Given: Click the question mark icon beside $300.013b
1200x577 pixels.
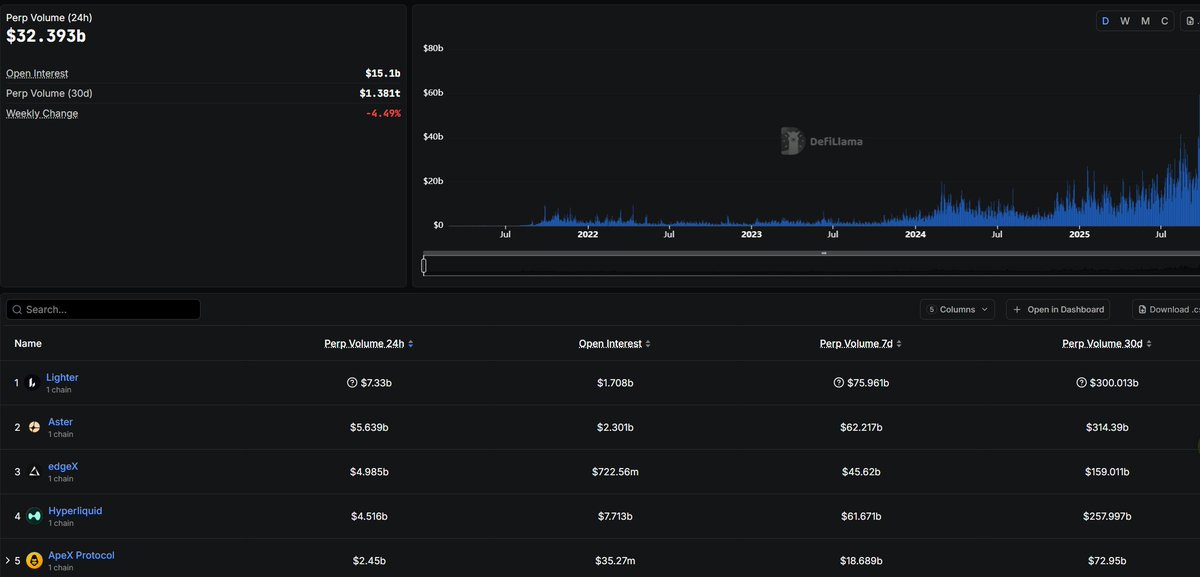Looking at the screenshot, I should click(x=1082, y=383).
